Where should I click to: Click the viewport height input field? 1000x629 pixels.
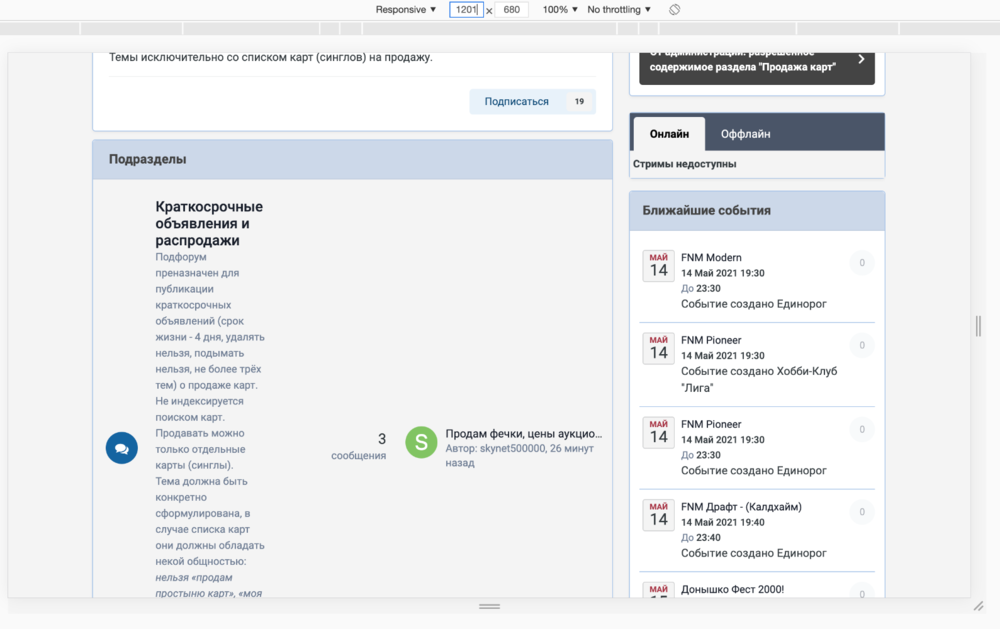511,10
